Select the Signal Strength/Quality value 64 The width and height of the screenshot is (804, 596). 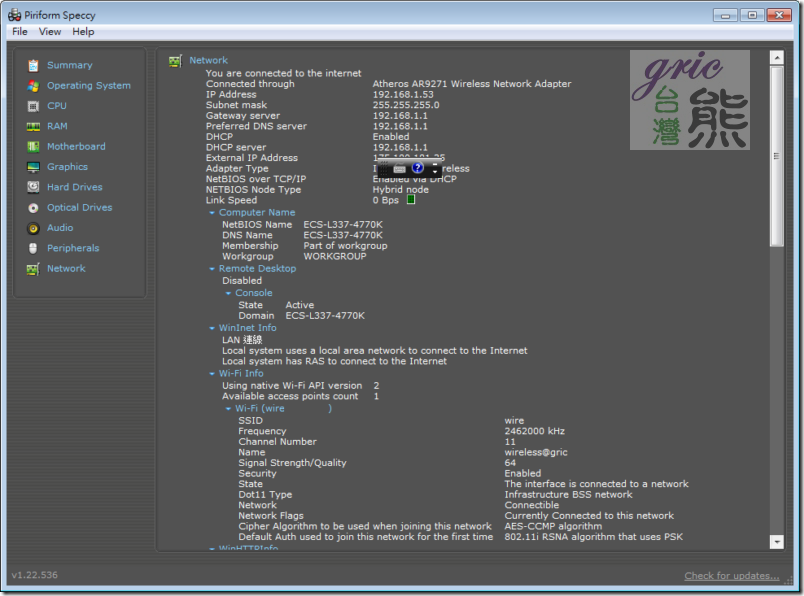[x=510, y=463]
